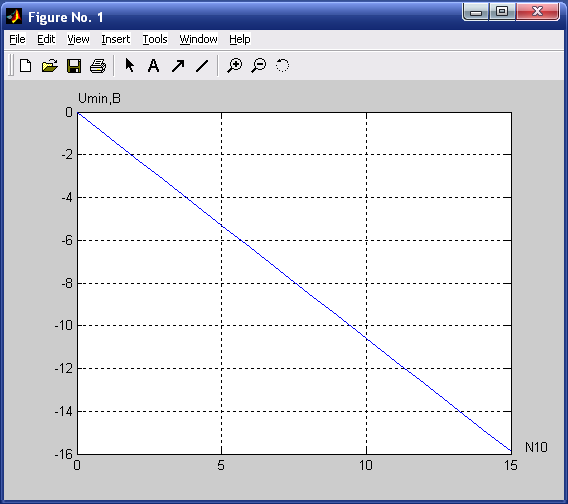Image resolution: width=568 pixels, height=504 pixels.
Task: Open the Edit menu
Action: pyautogui.click(x=46, y=39)
